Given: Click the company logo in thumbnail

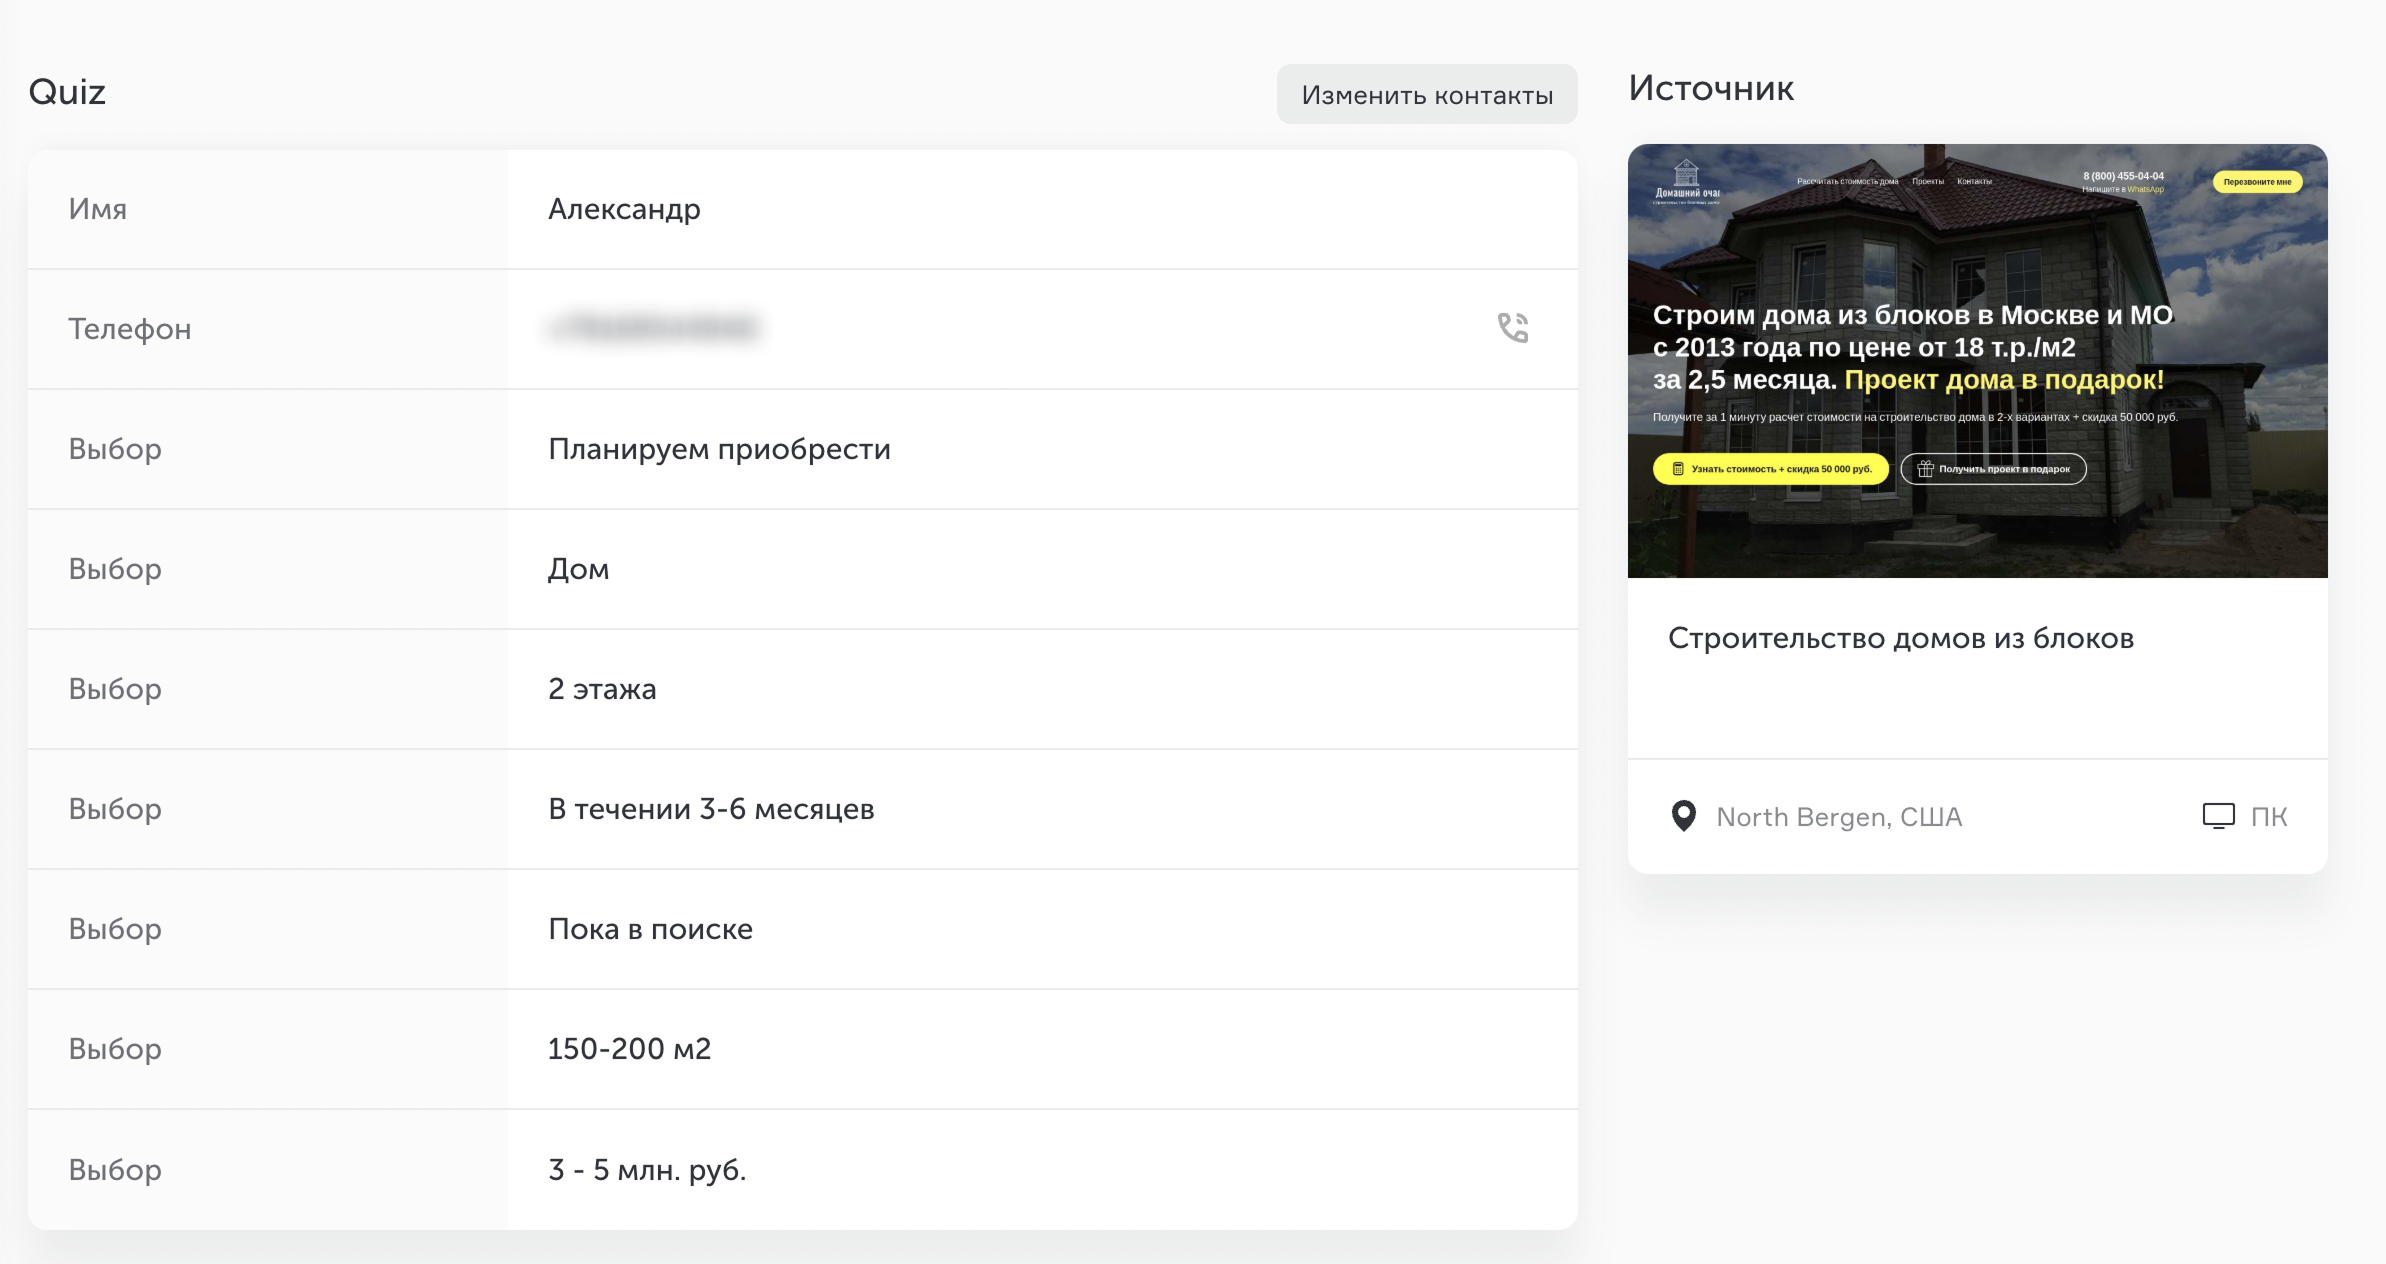Looking at the screenshot, I should coord(1687,182).
